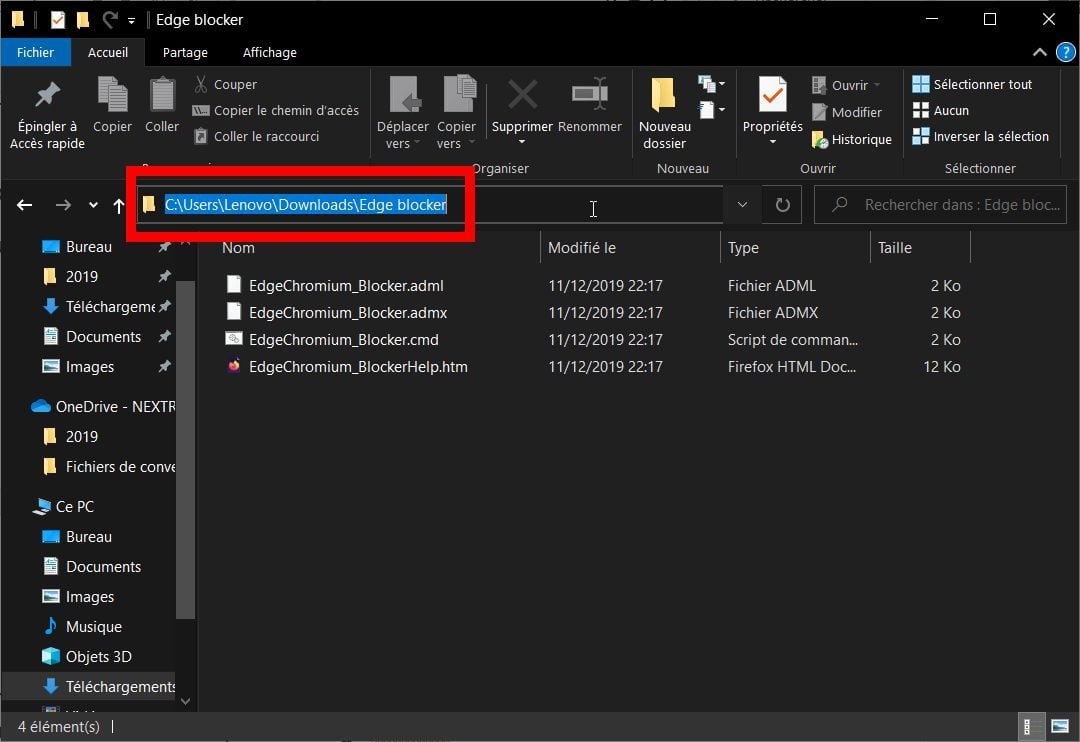Open the blue help question mark
Viewport: 1080px width, 742px height.
[1066, 52]
